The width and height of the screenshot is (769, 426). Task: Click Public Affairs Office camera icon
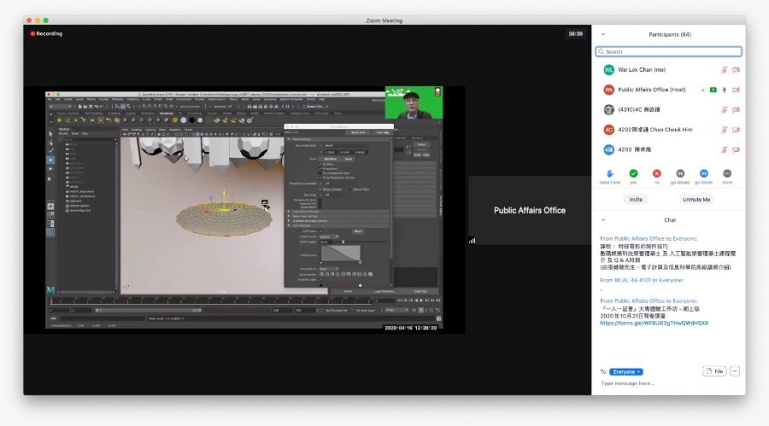[736, 90]
